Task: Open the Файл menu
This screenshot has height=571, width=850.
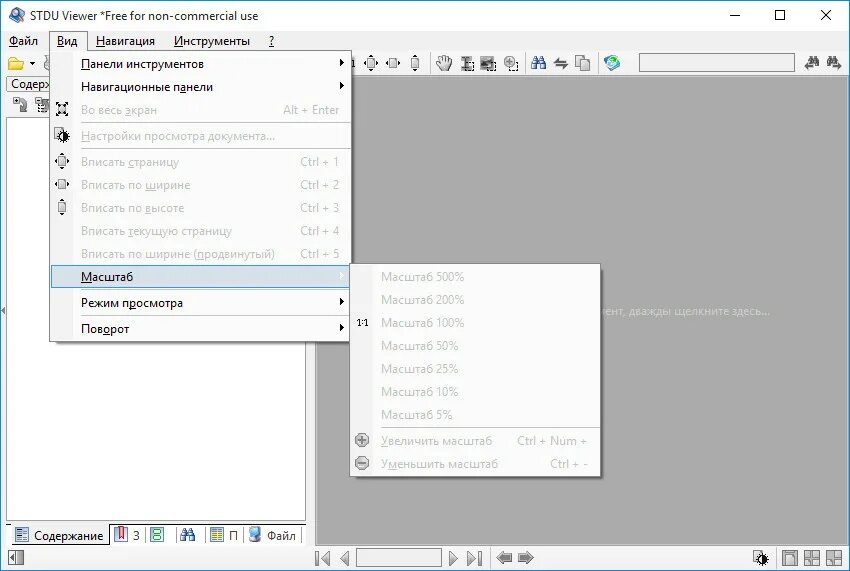Action: [23, 41]
